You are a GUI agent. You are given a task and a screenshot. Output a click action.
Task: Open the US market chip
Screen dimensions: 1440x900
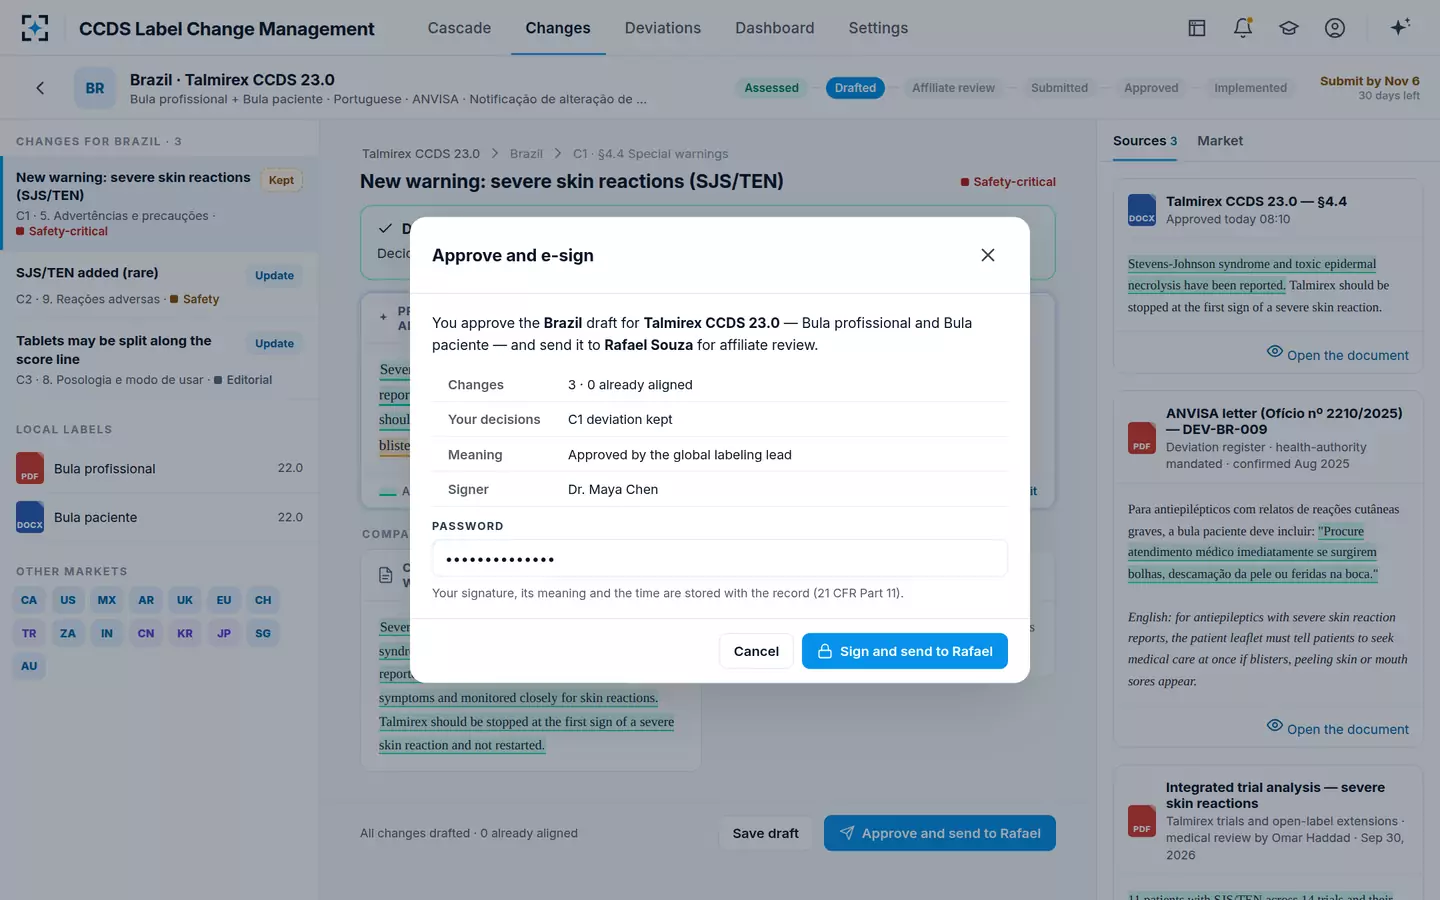tap(68, 600)
